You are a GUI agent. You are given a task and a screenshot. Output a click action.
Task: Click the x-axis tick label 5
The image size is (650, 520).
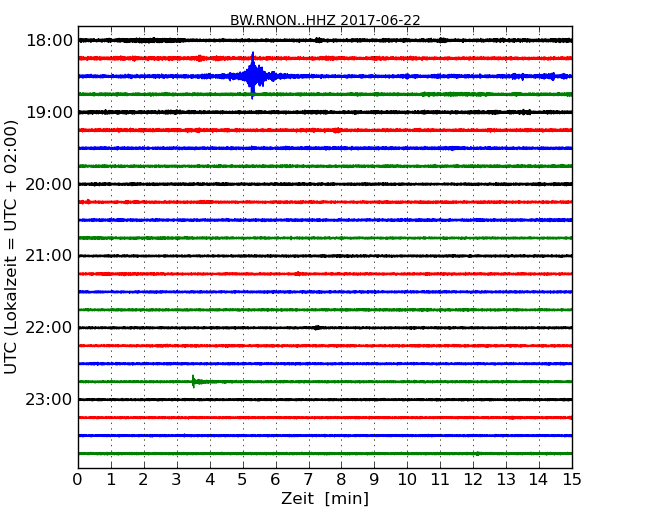pyautogui.click(x=243, y=480)
